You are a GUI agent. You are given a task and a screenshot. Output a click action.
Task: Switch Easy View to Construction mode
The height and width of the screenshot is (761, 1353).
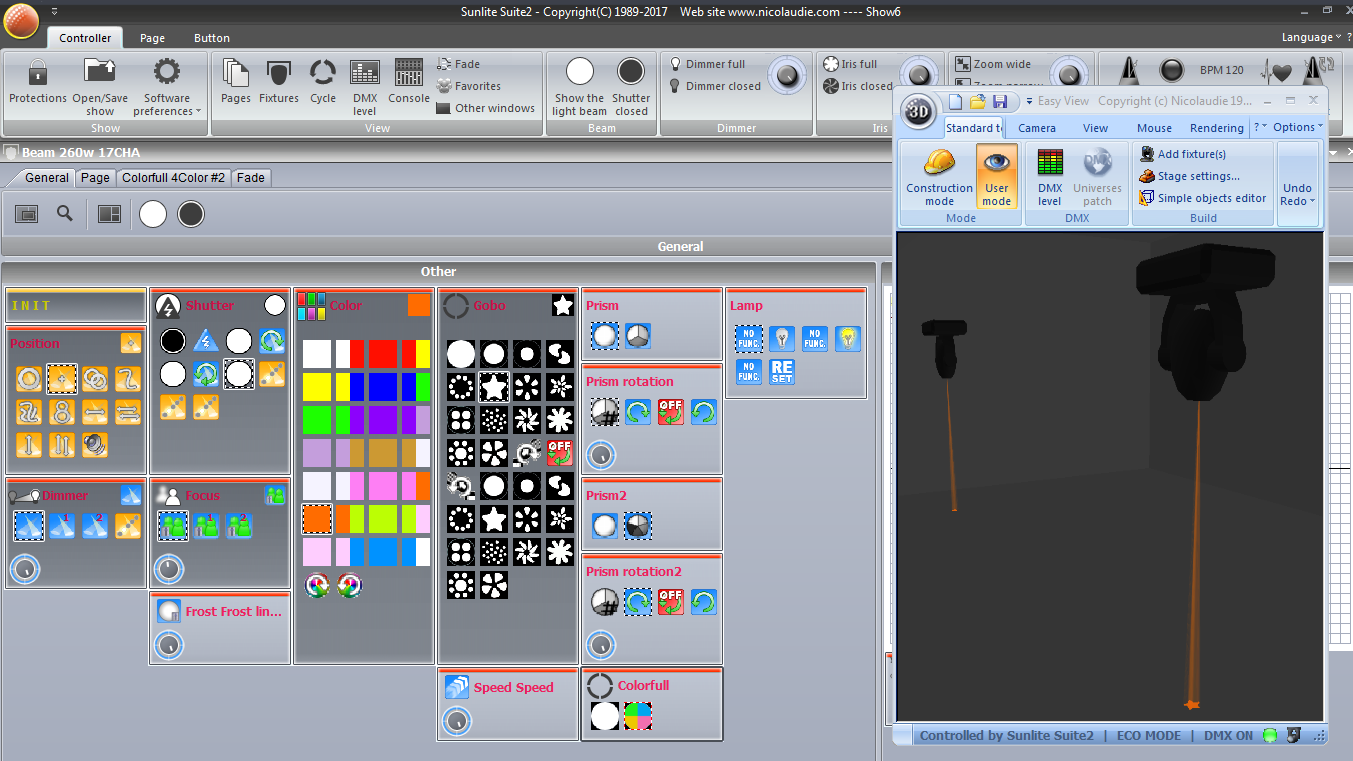pyautogui.click(x=939, y=176)
